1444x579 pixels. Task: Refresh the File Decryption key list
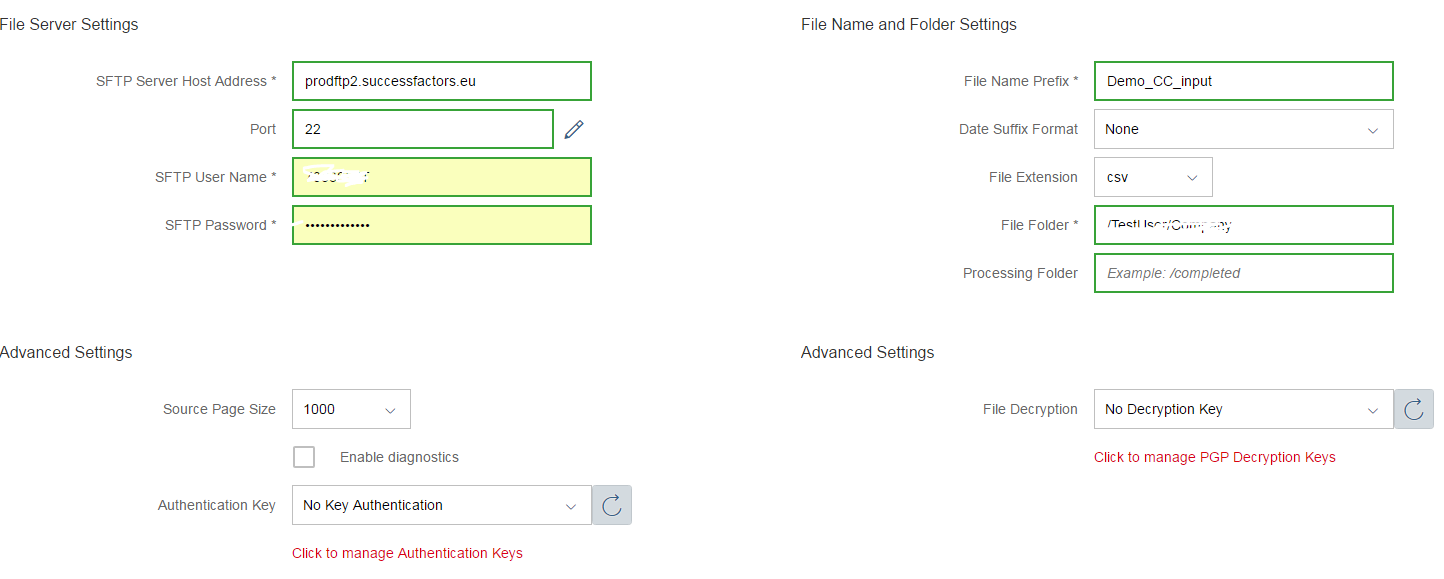(1414, 409)
